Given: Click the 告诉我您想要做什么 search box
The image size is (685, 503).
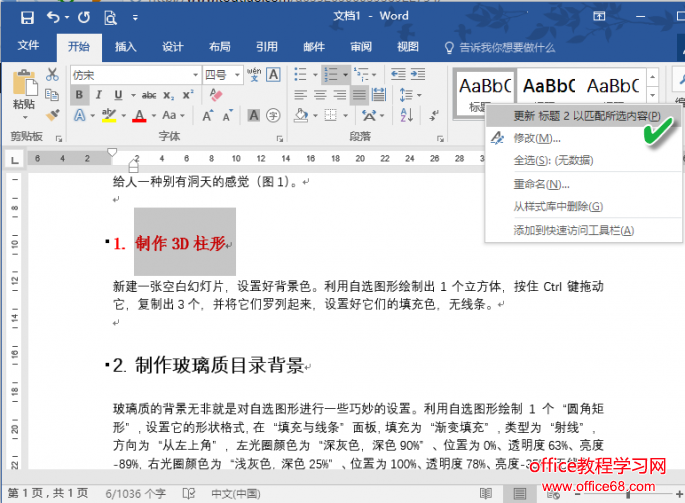Looking at the screenshot, I should [505, 46].
